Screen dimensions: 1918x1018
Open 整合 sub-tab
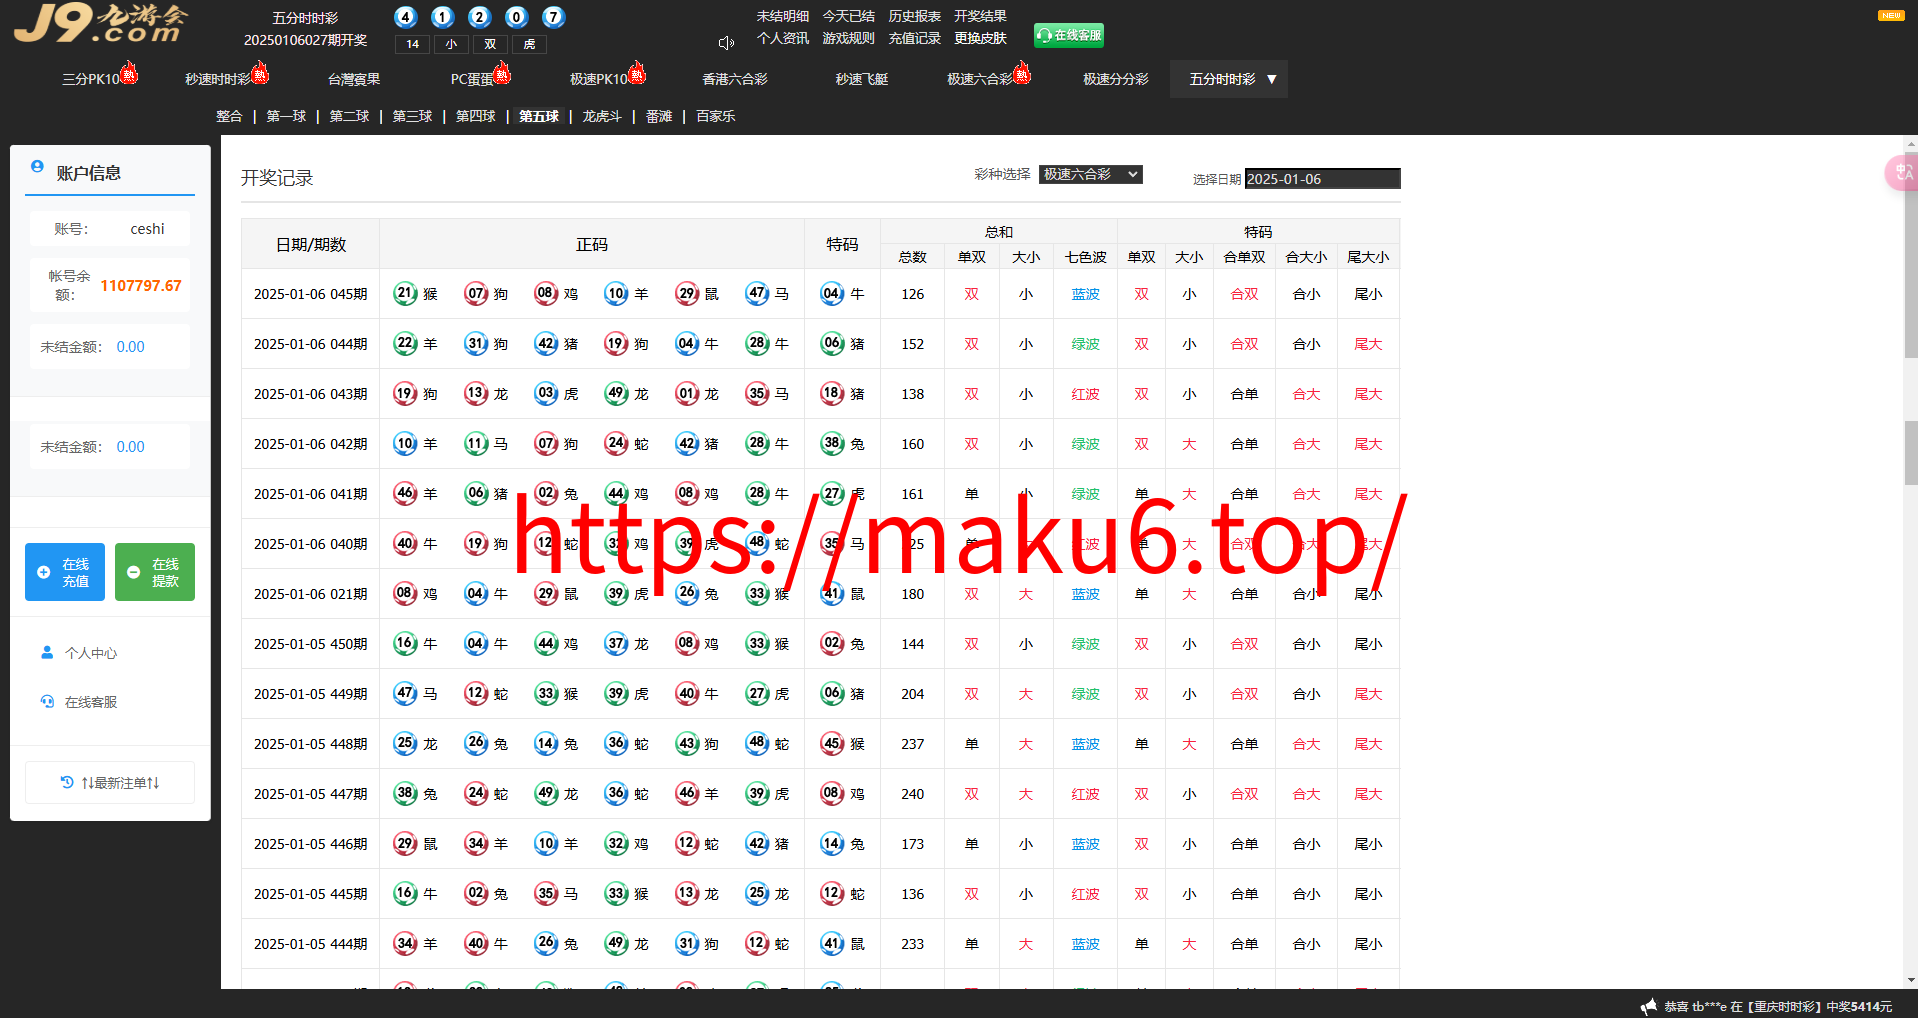229,116
